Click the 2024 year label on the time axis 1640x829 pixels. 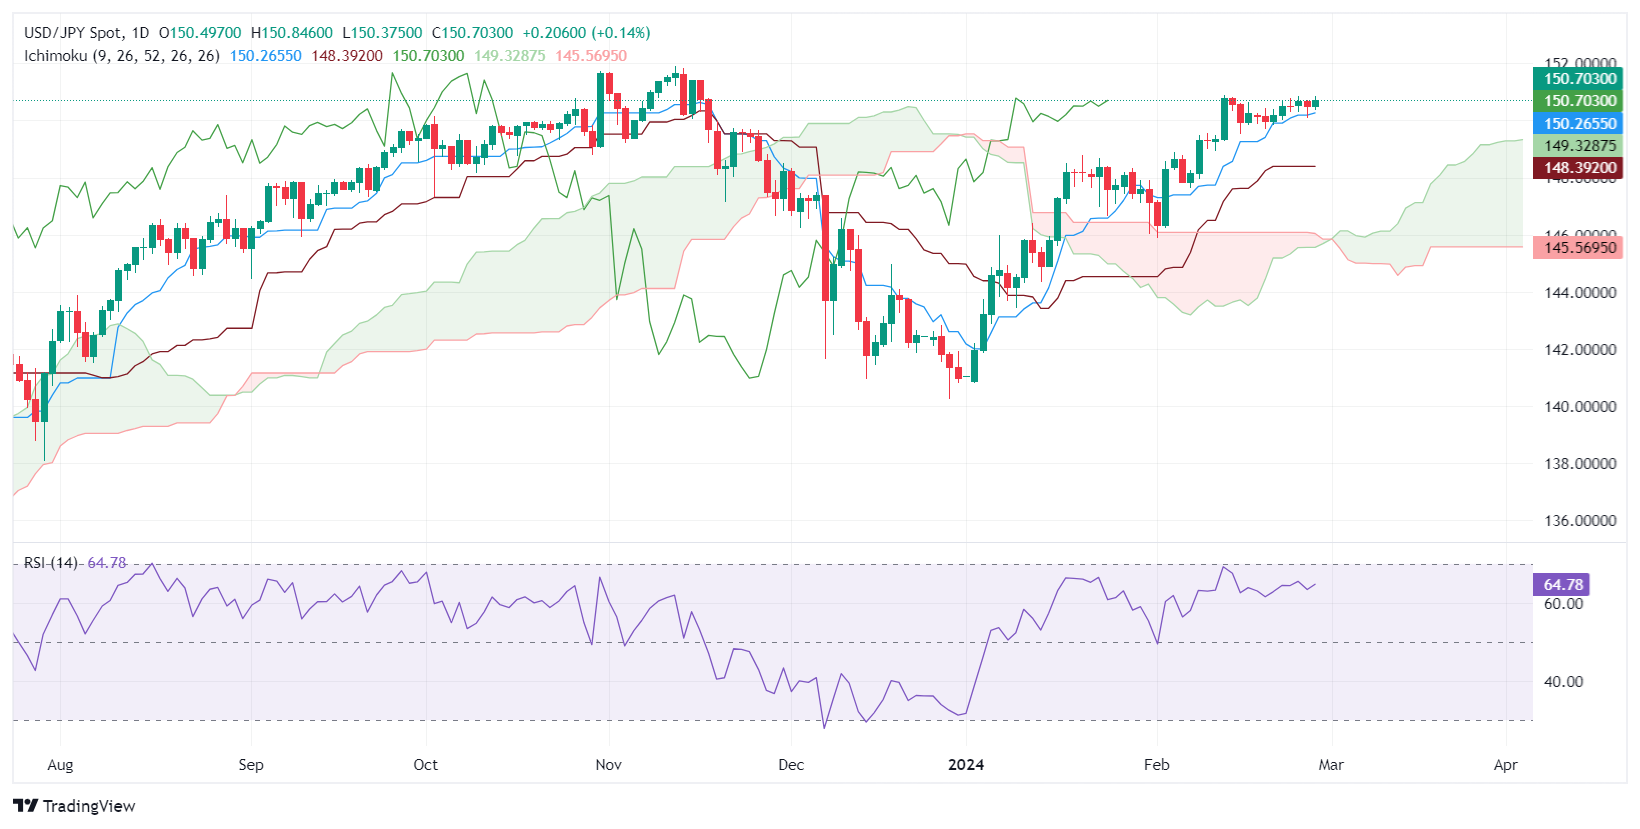pos(966,765)
